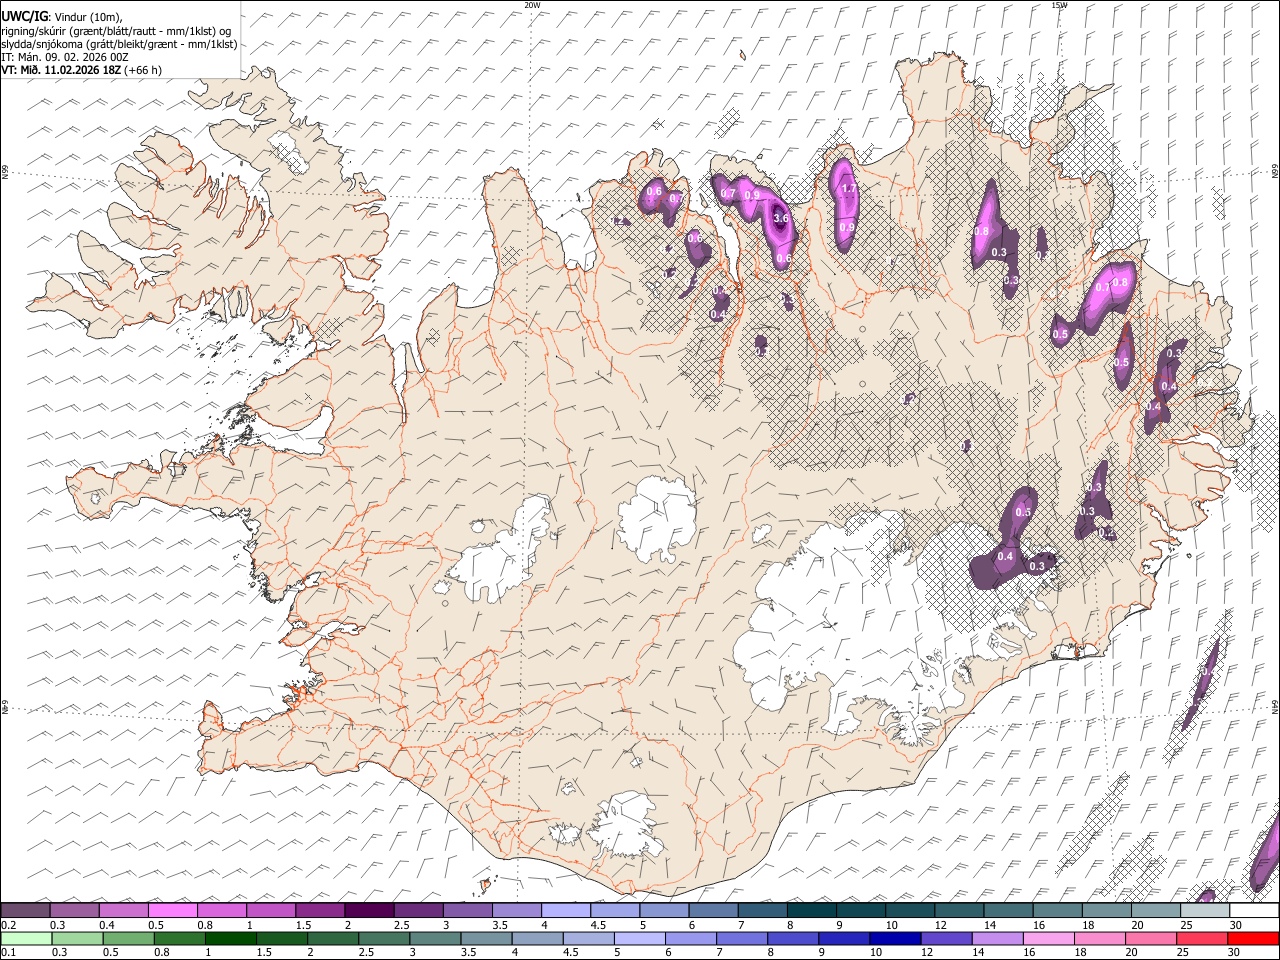
Task: Click the light grey legend swatch labeled 25
Action: tap(1204, 911)
